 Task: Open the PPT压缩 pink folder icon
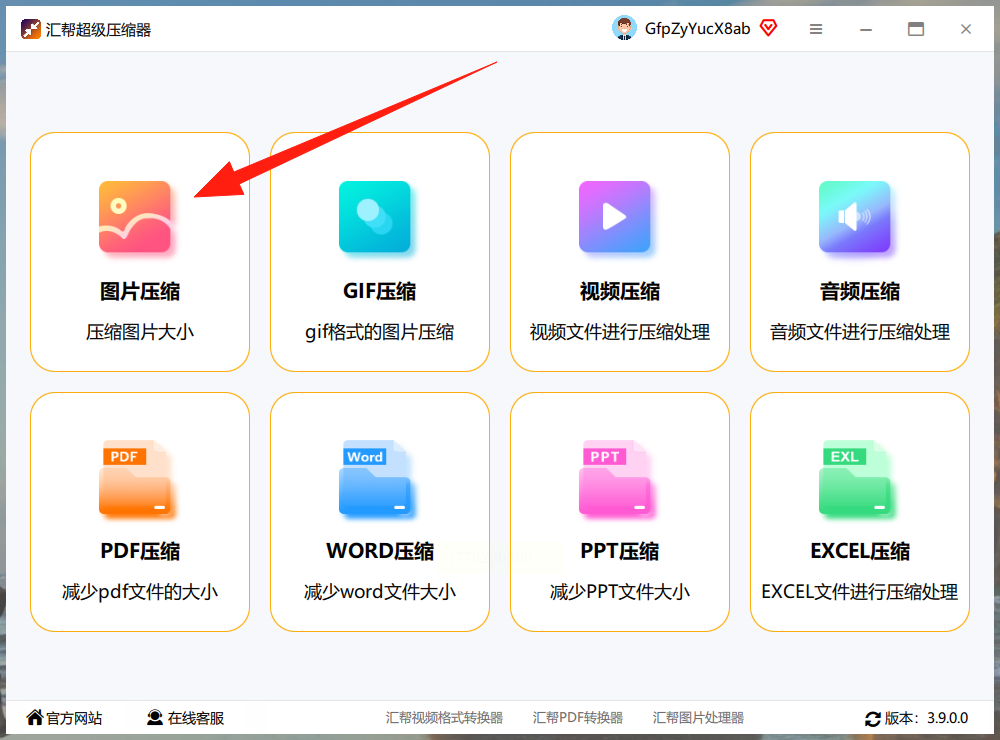[x=615, y=477]
